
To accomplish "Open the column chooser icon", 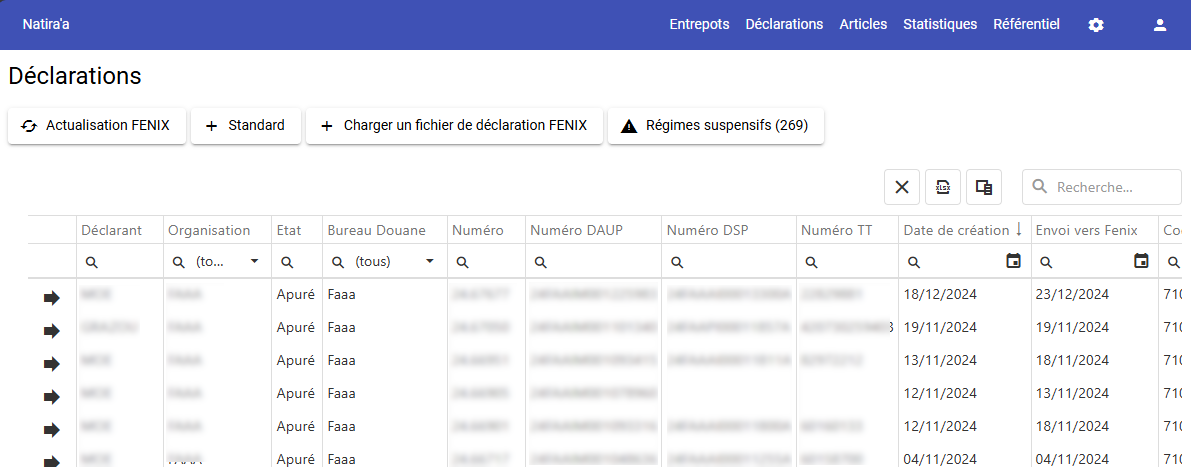I will [984, 187].
